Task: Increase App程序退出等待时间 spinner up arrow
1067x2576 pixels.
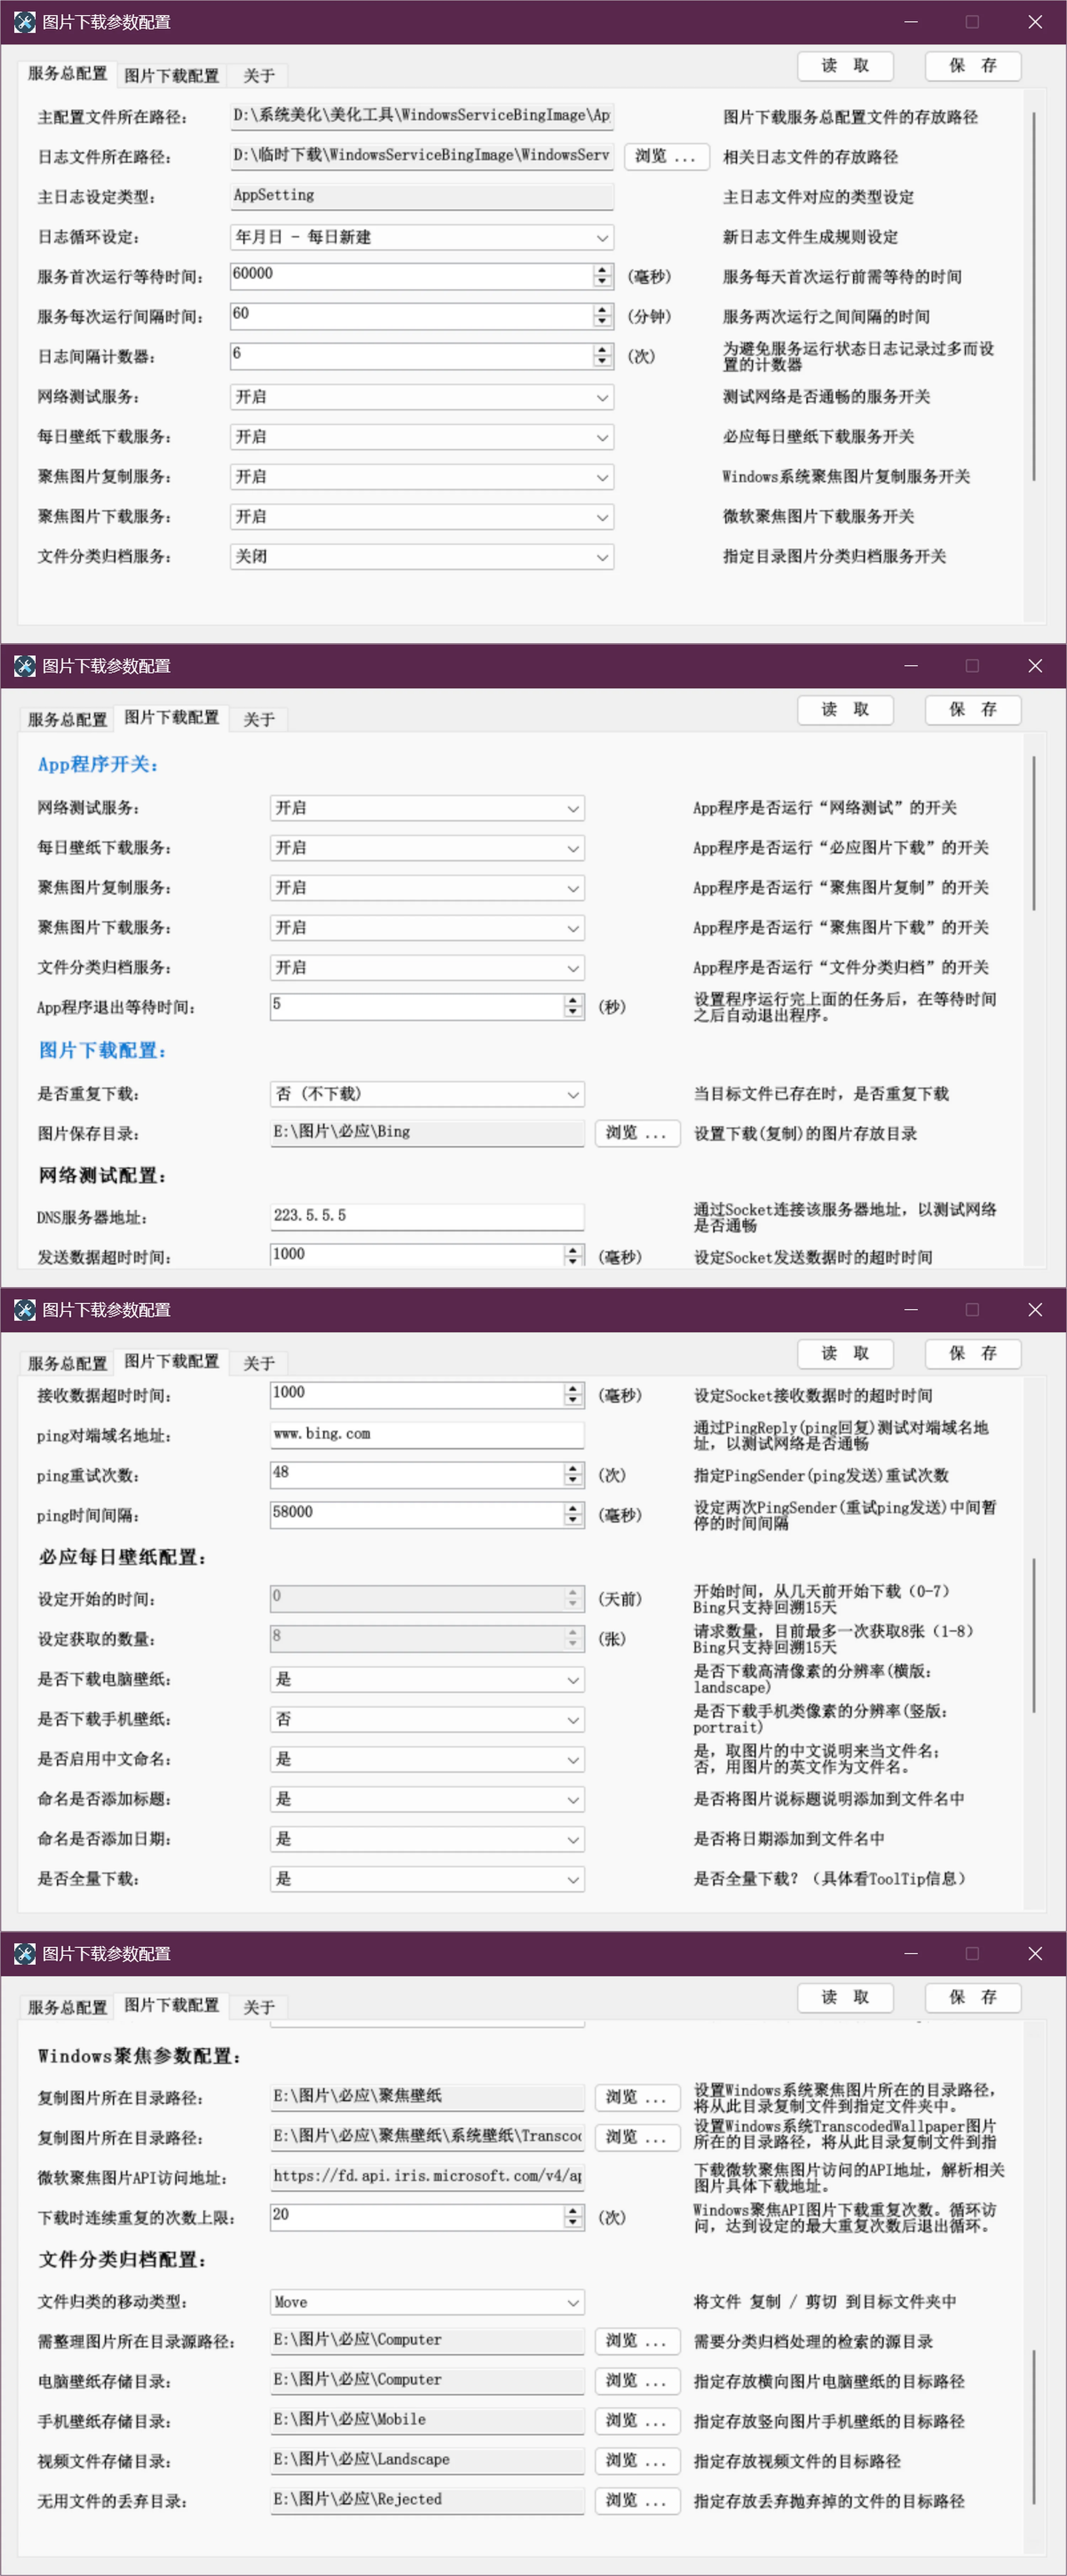Action: (x=573, y=1000)
